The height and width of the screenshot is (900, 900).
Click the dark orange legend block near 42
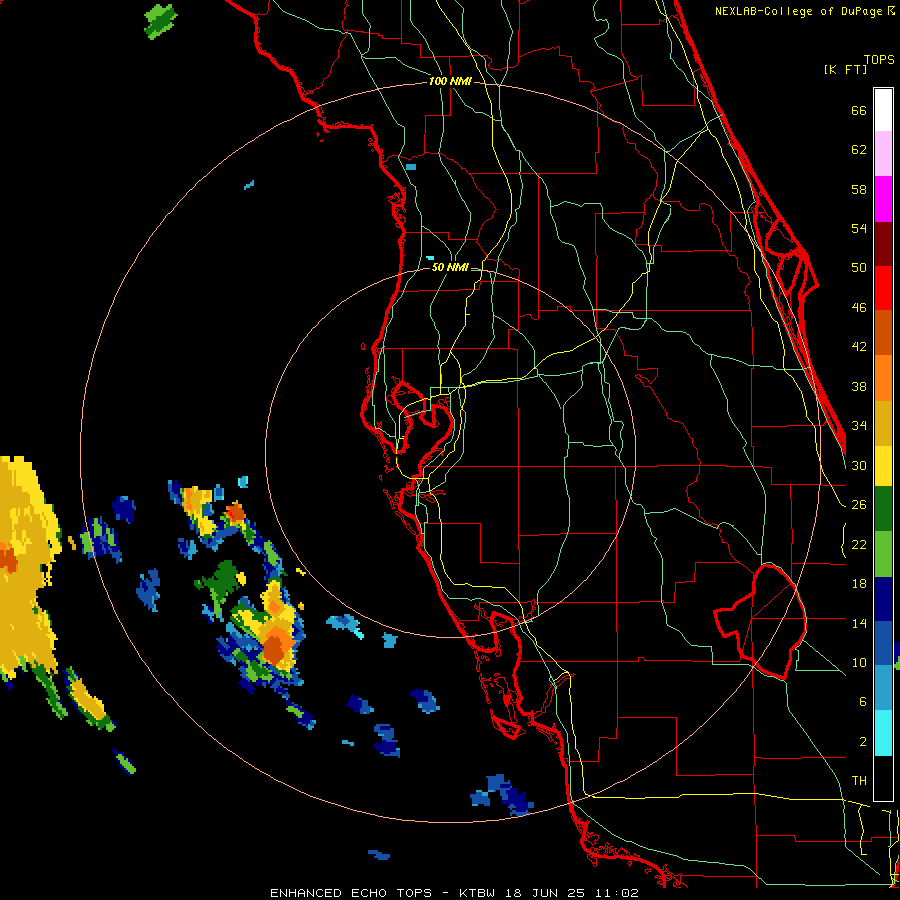883,333
